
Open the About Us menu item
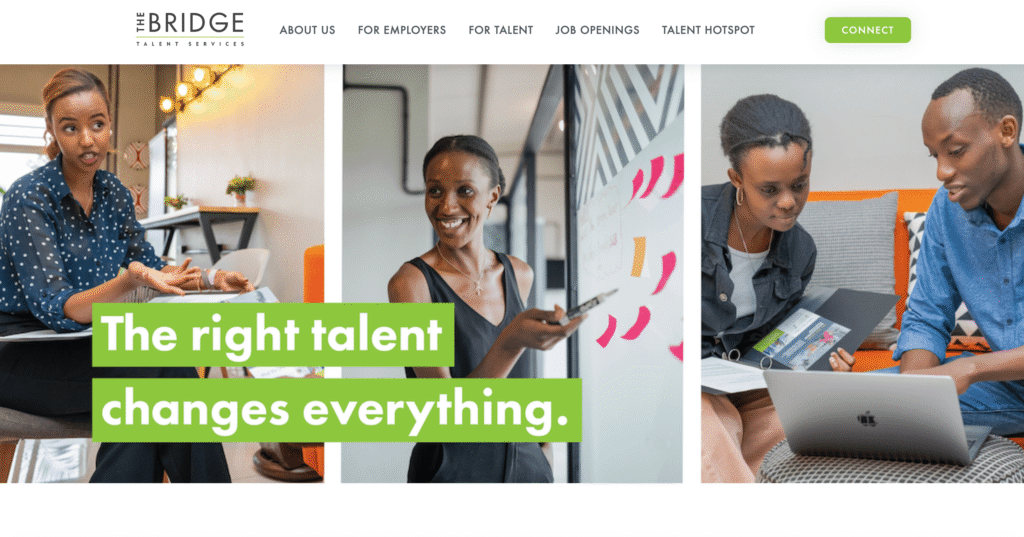coord(307,30)
